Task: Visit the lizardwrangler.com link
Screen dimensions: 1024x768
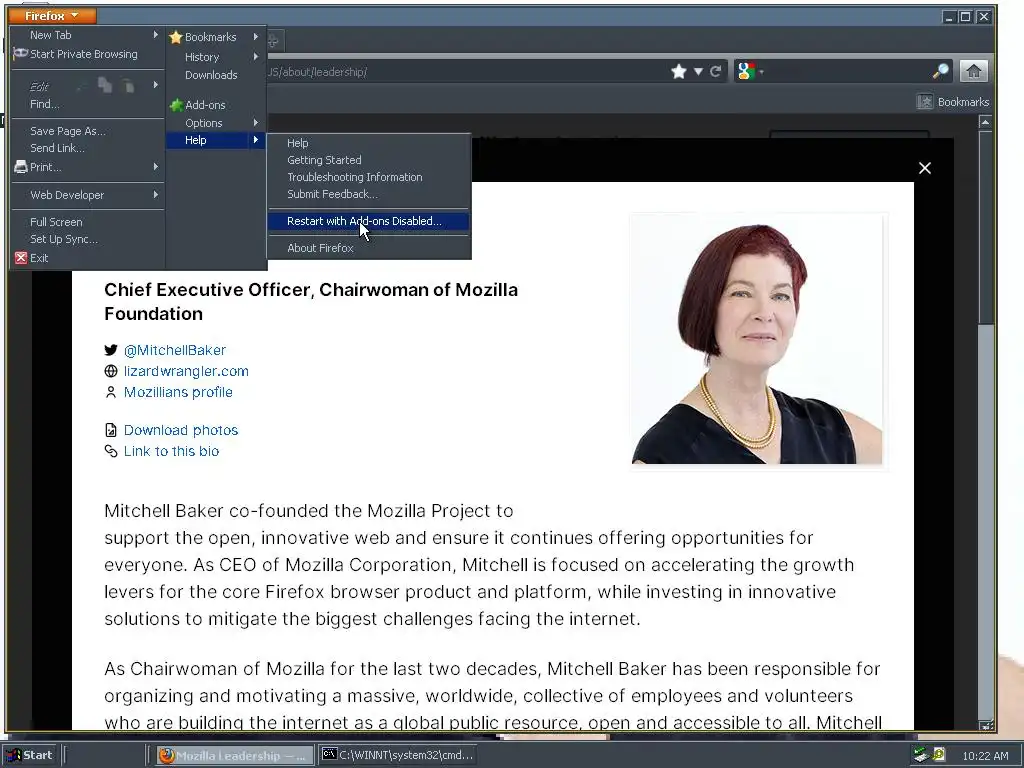Action: [186, 372]
